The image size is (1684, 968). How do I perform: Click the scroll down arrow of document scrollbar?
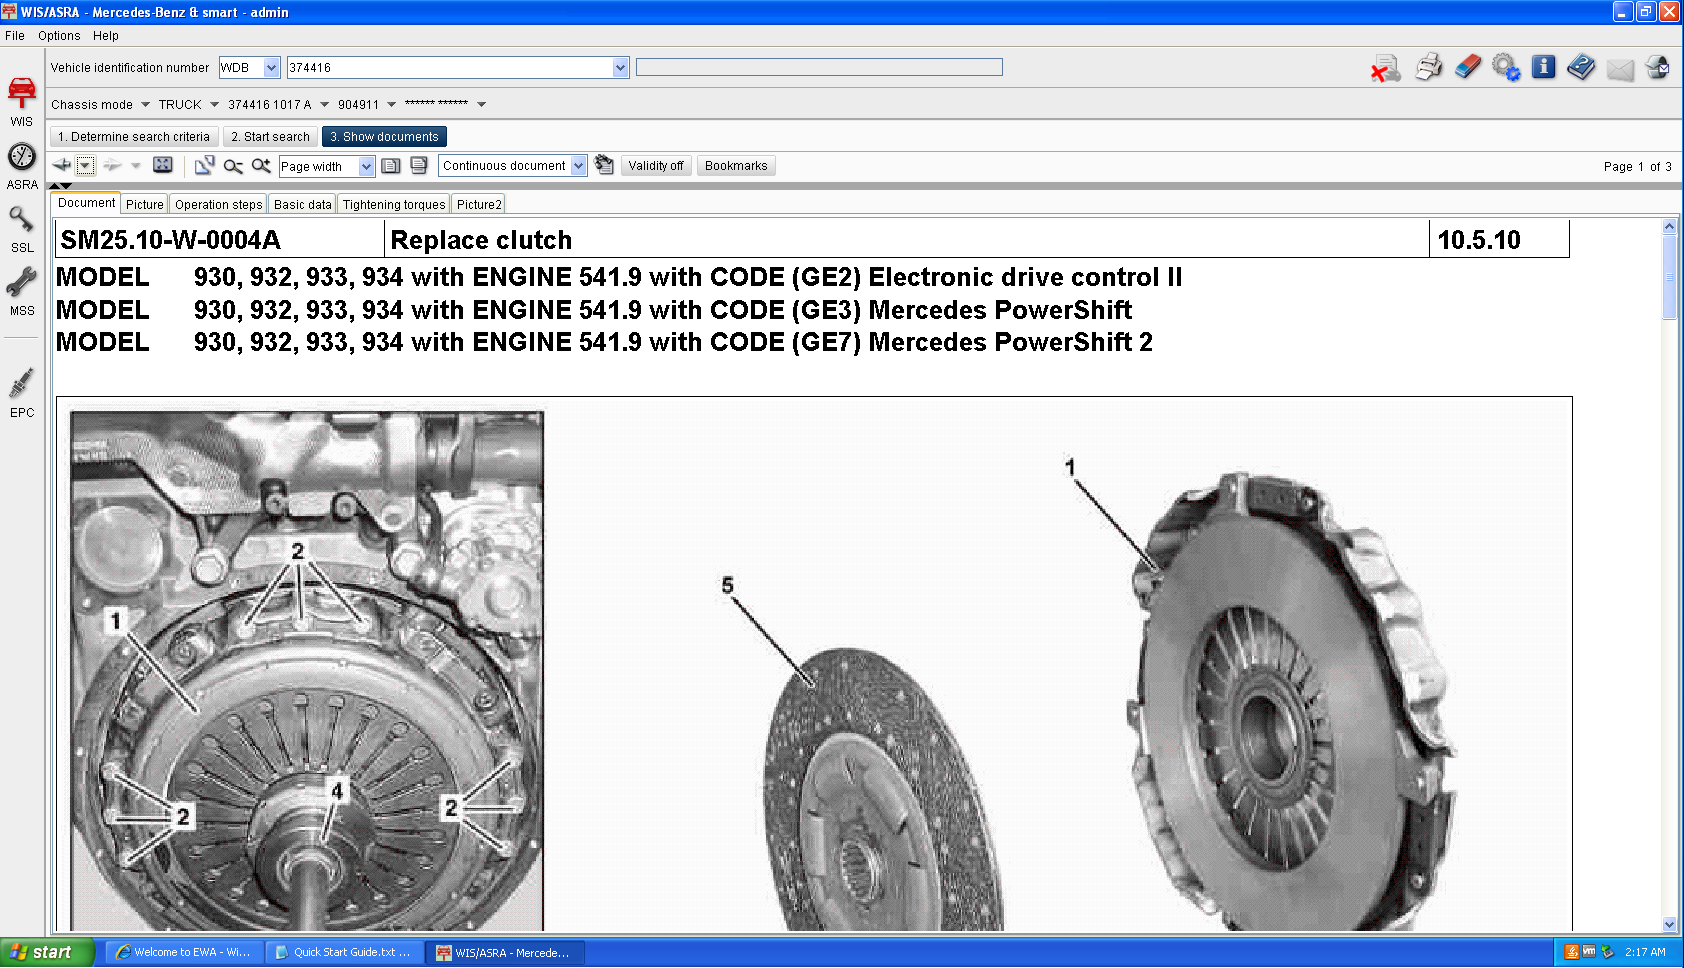(1669, 925)
